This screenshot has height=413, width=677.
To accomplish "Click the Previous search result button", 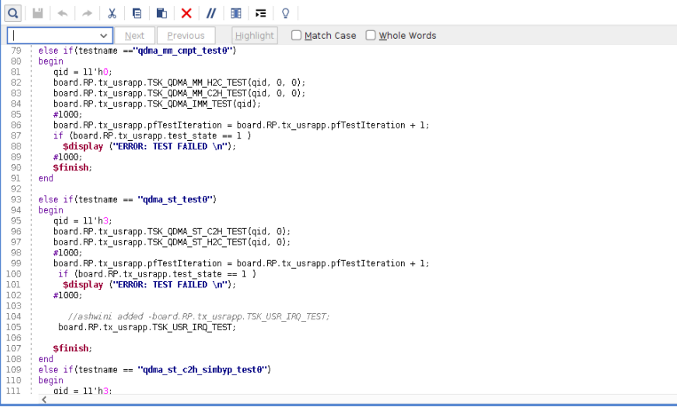I will (186, 36).
